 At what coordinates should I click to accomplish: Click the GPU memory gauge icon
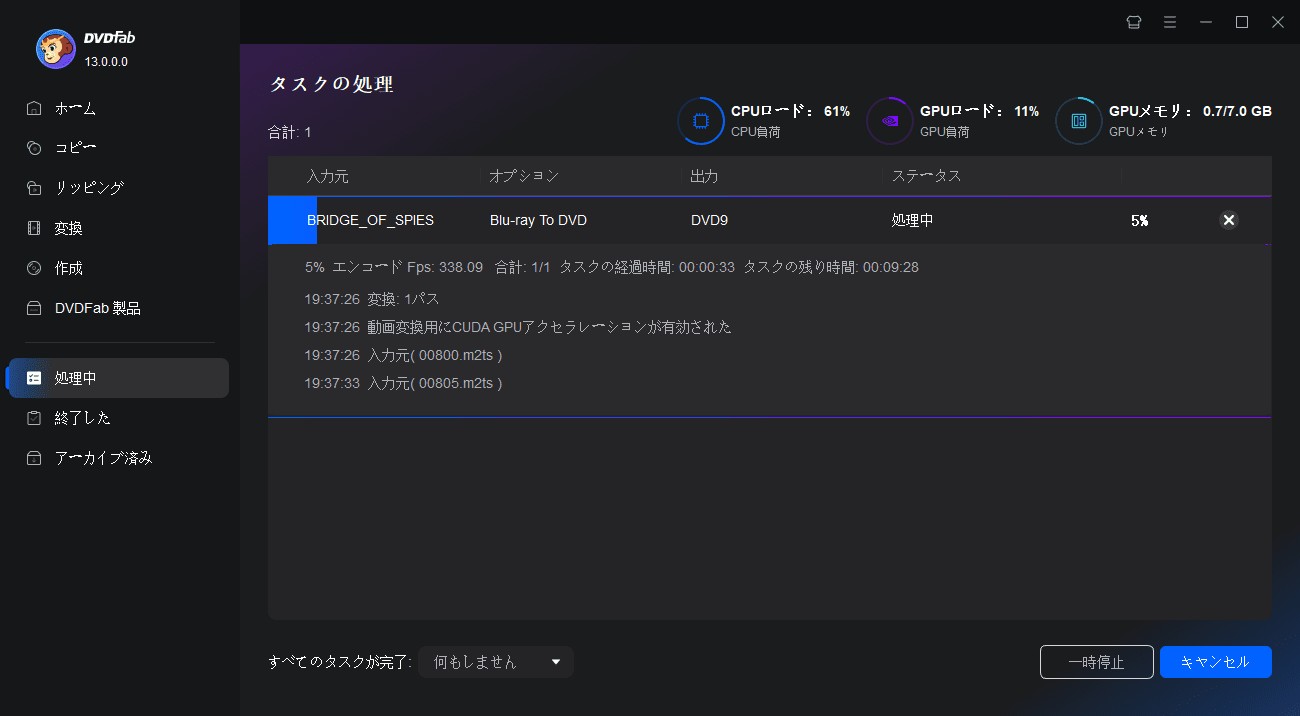[x=1079, y=121]
